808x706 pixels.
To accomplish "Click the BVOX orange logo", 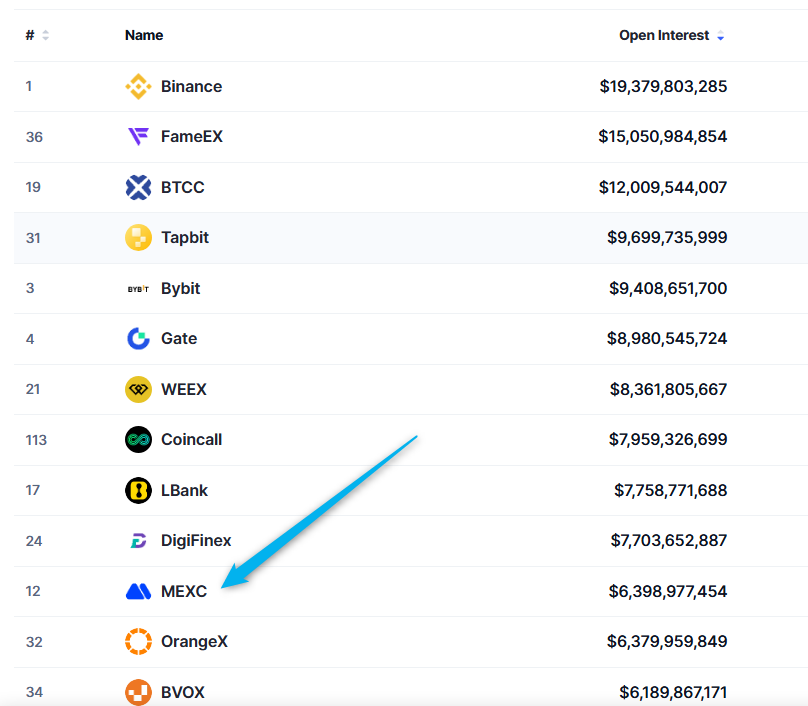I will coord(138,692).
